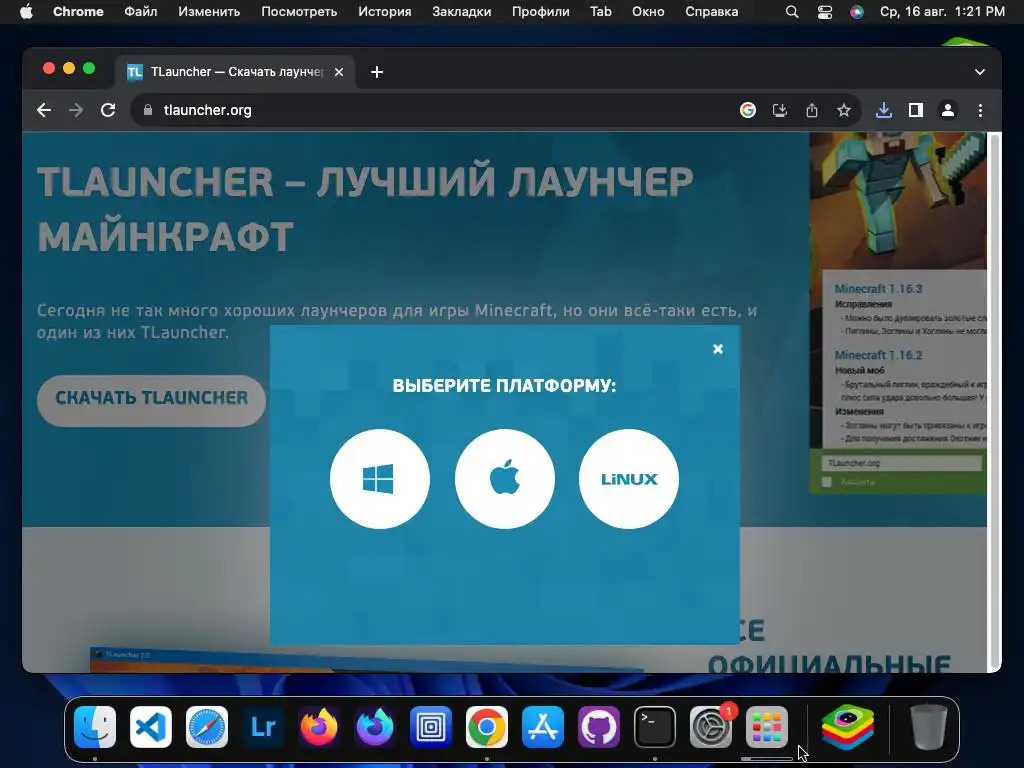The width and height of the screenshot is (1024, 768).
Task: Choose the Apple macOS platform icon
Action: 504,479
